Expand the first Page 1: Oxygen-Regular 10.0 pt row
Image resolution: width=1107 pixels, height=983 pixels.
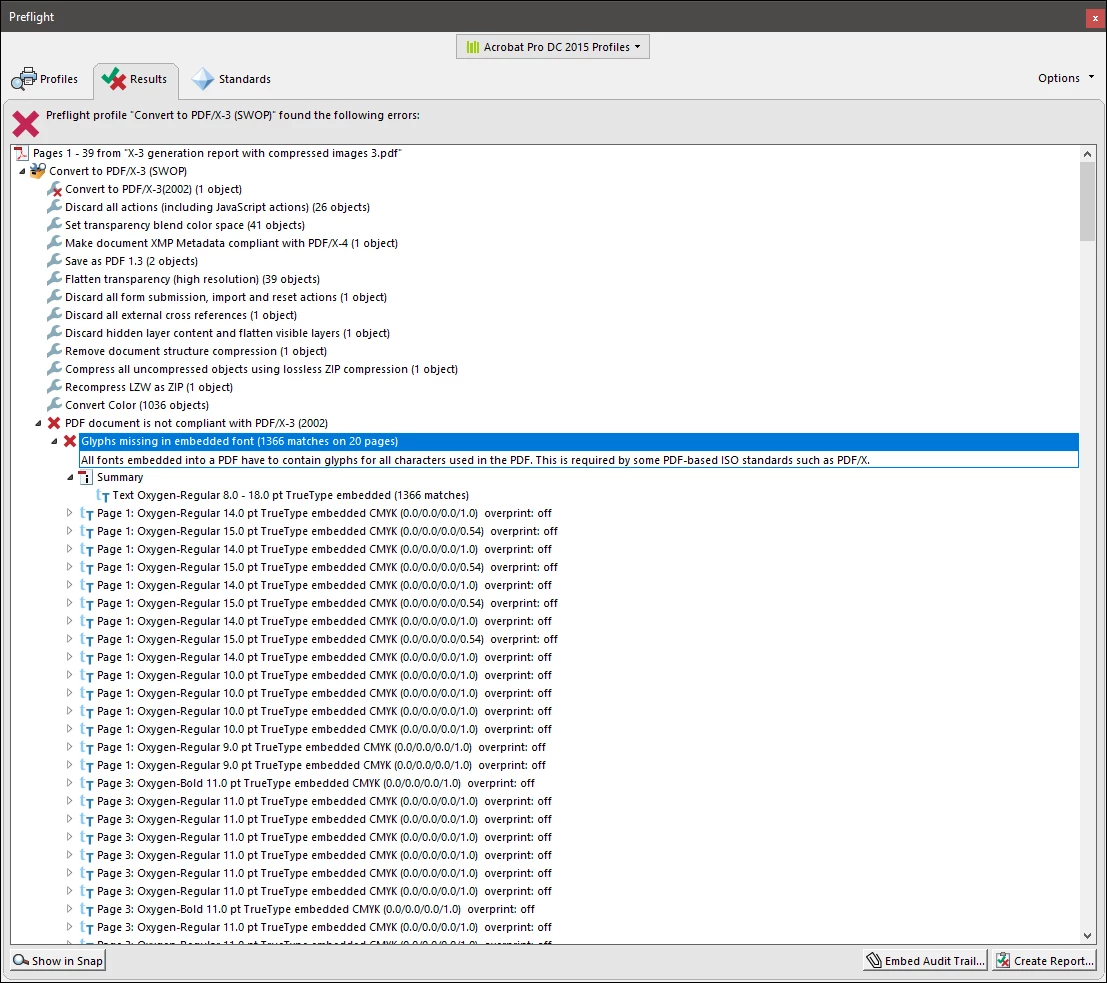(x=69, y=674)
